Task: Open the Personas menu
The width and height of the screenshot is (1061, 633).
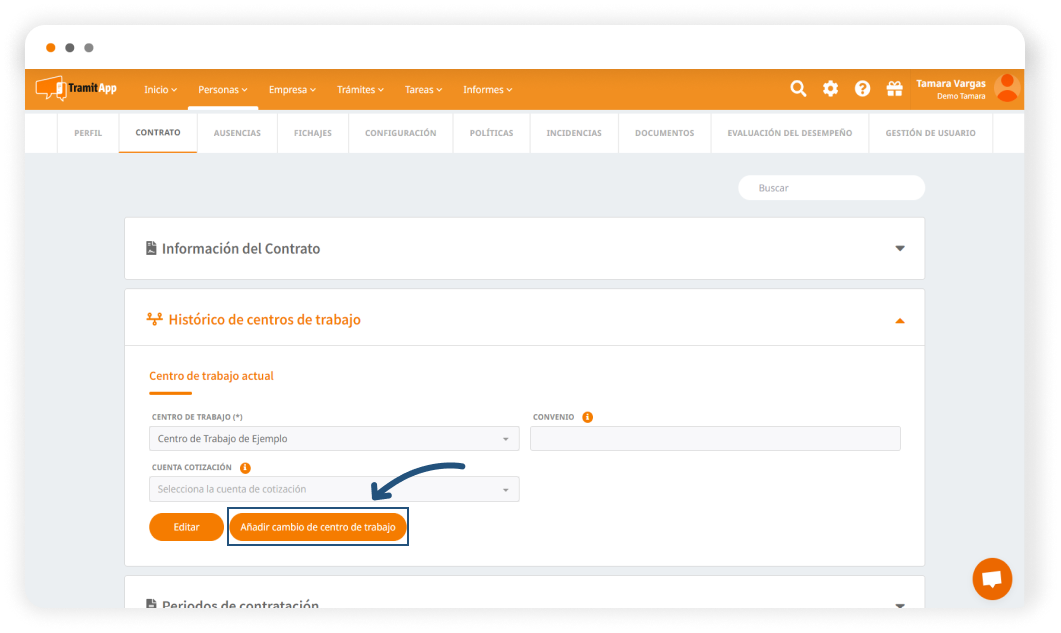Action: click(222, 90)
